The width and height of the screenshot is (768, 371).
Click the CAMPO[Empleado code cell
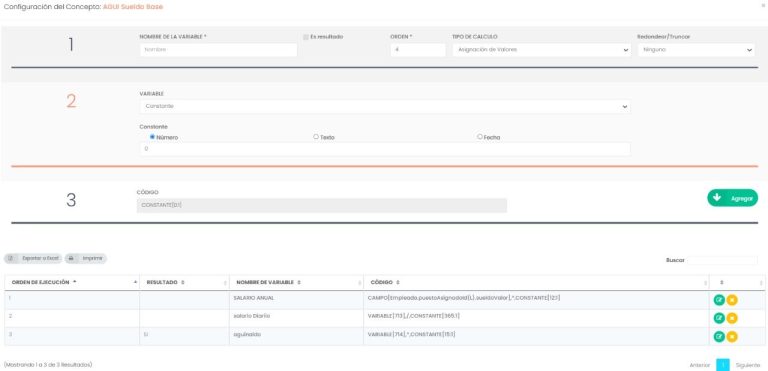tap(536, 300)
